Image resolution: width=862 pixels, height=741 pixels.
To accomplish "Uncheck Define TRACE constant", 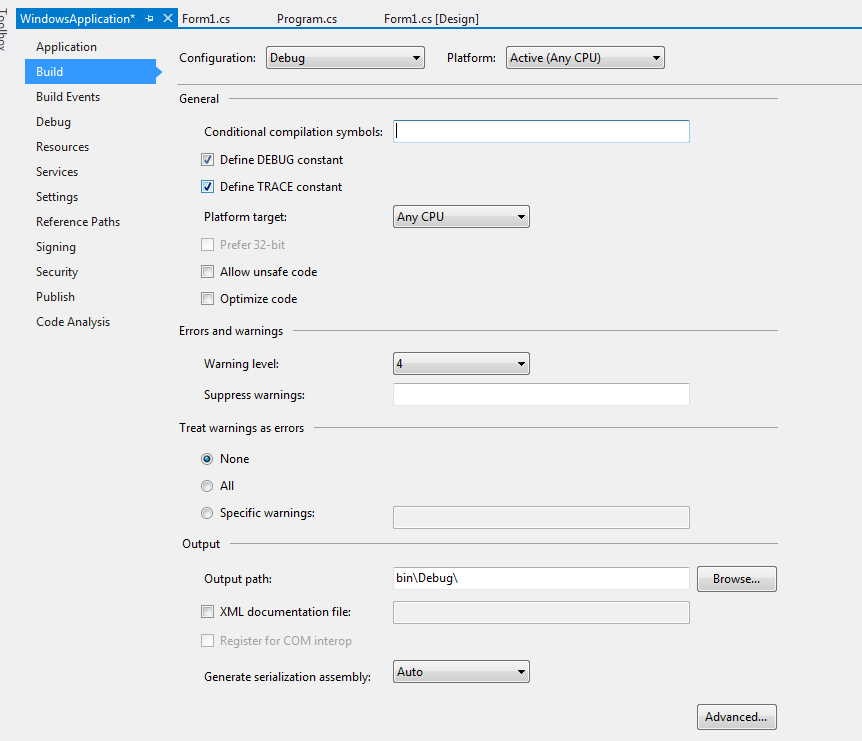I will coord(207,187).
